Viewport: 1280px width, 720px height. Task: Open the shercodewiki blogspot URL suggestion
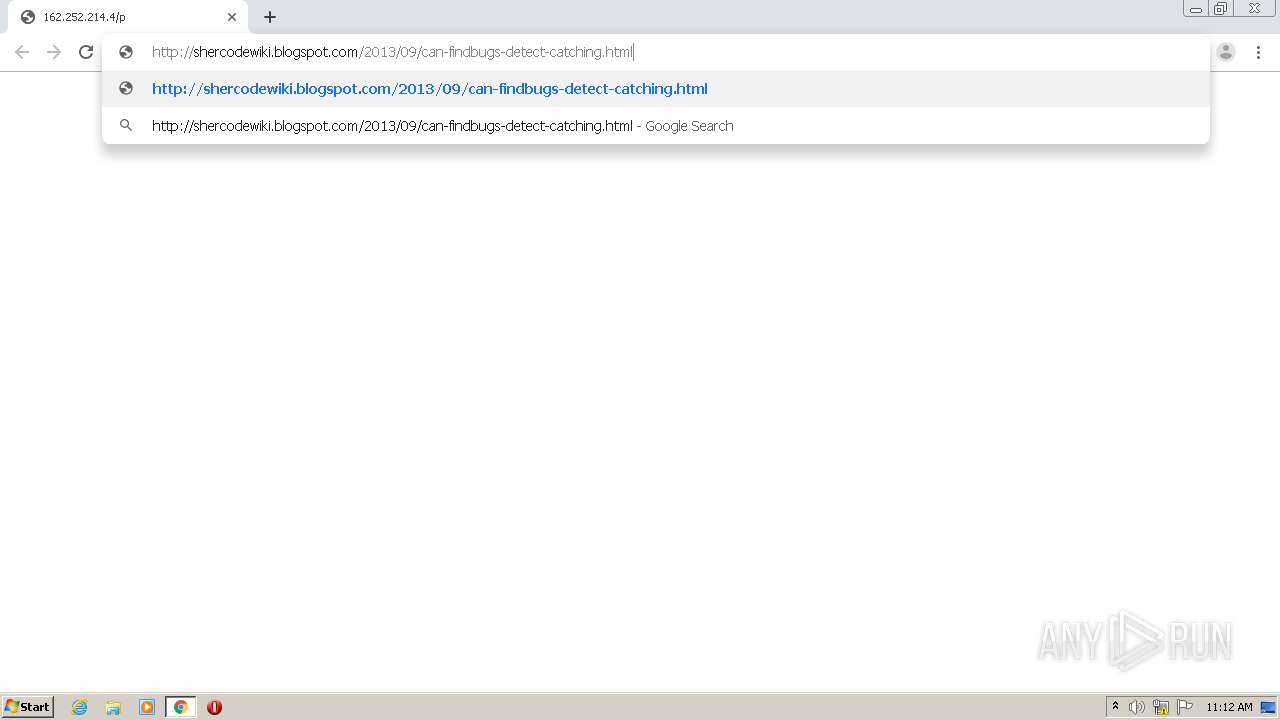coord(656,89)
